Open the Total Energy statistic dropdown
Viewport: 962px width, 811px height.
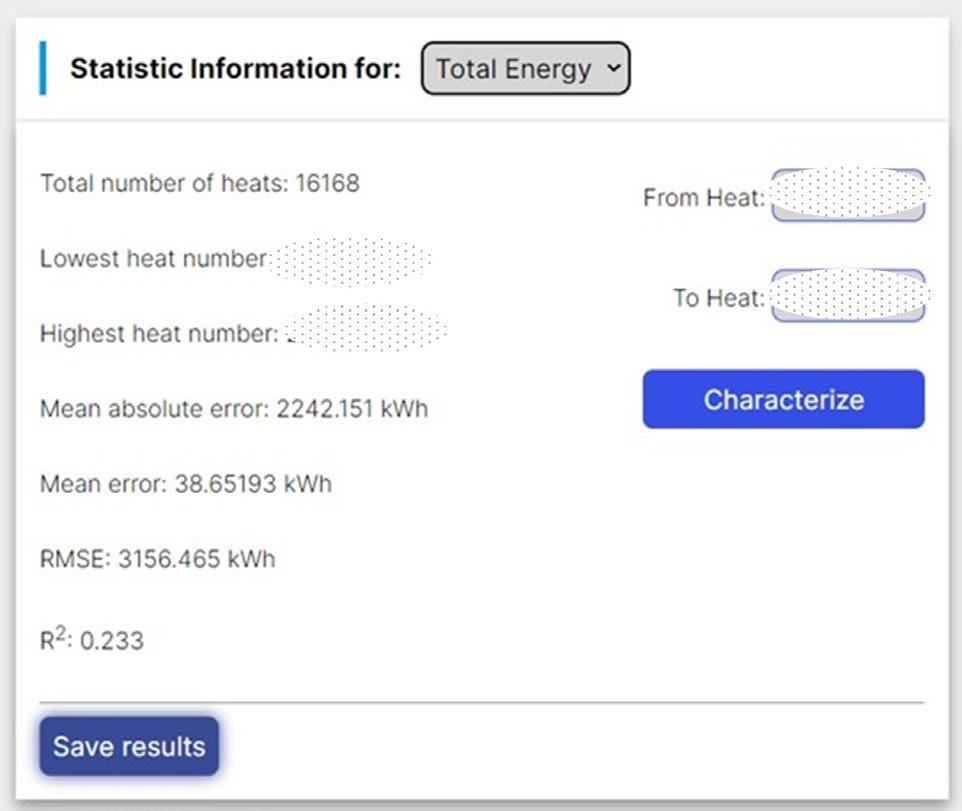[525, 69]
